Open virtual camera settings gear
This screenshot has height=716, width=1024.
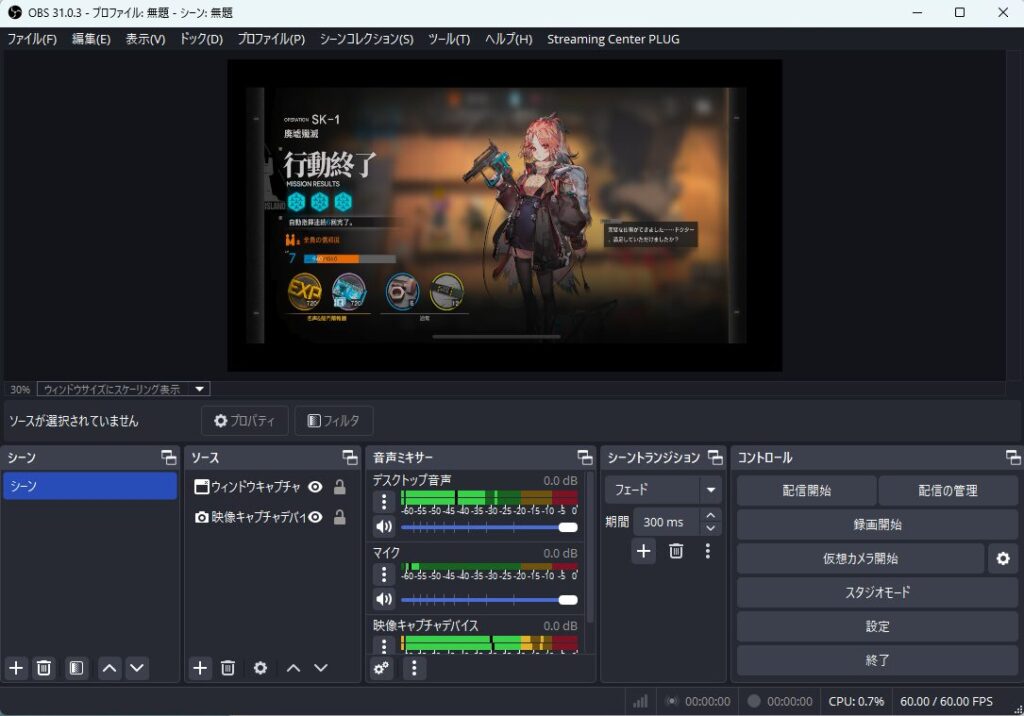tap(1003, 559)
